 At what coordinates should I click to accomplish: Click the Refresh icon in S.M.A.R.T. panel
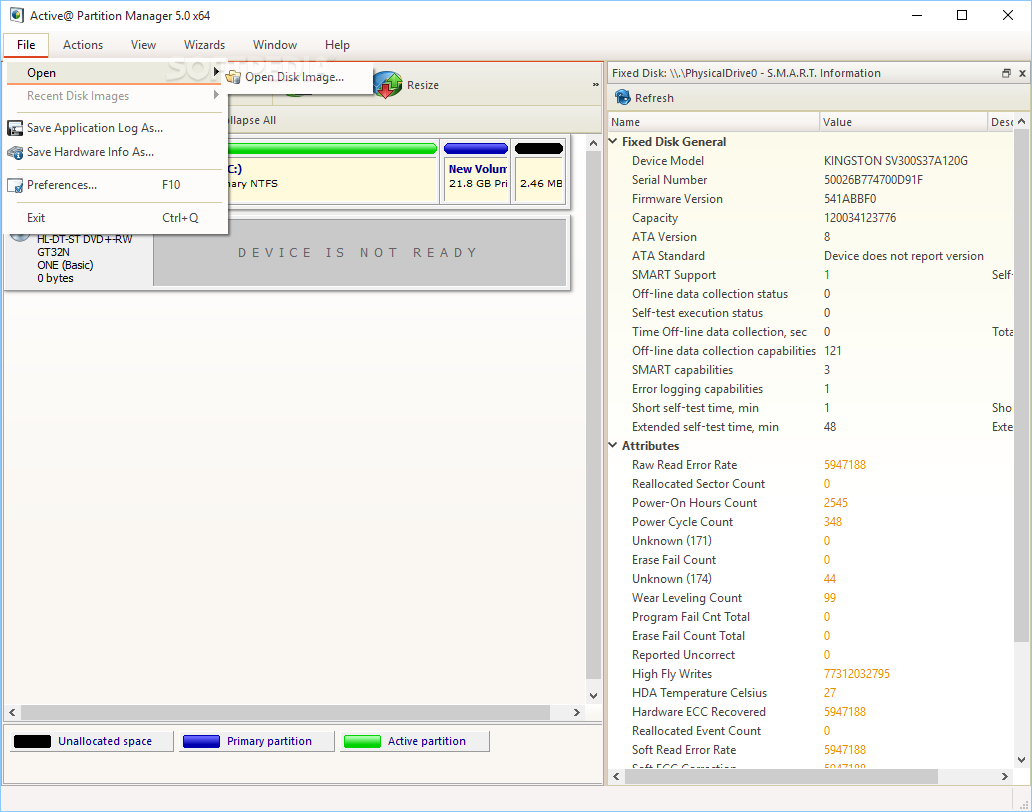coord(622,97)
